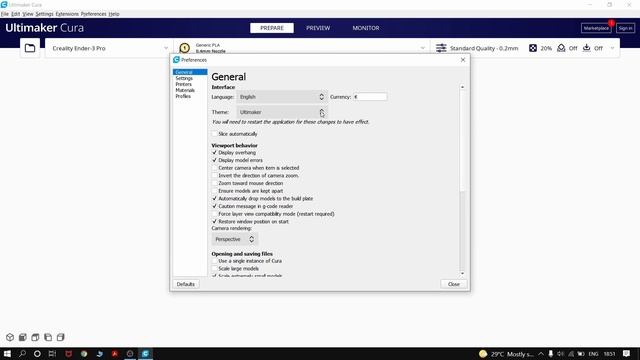Select Printers in Preferences sidebar
The width and height of the screenshot is (640, 360).
point(184,84)
